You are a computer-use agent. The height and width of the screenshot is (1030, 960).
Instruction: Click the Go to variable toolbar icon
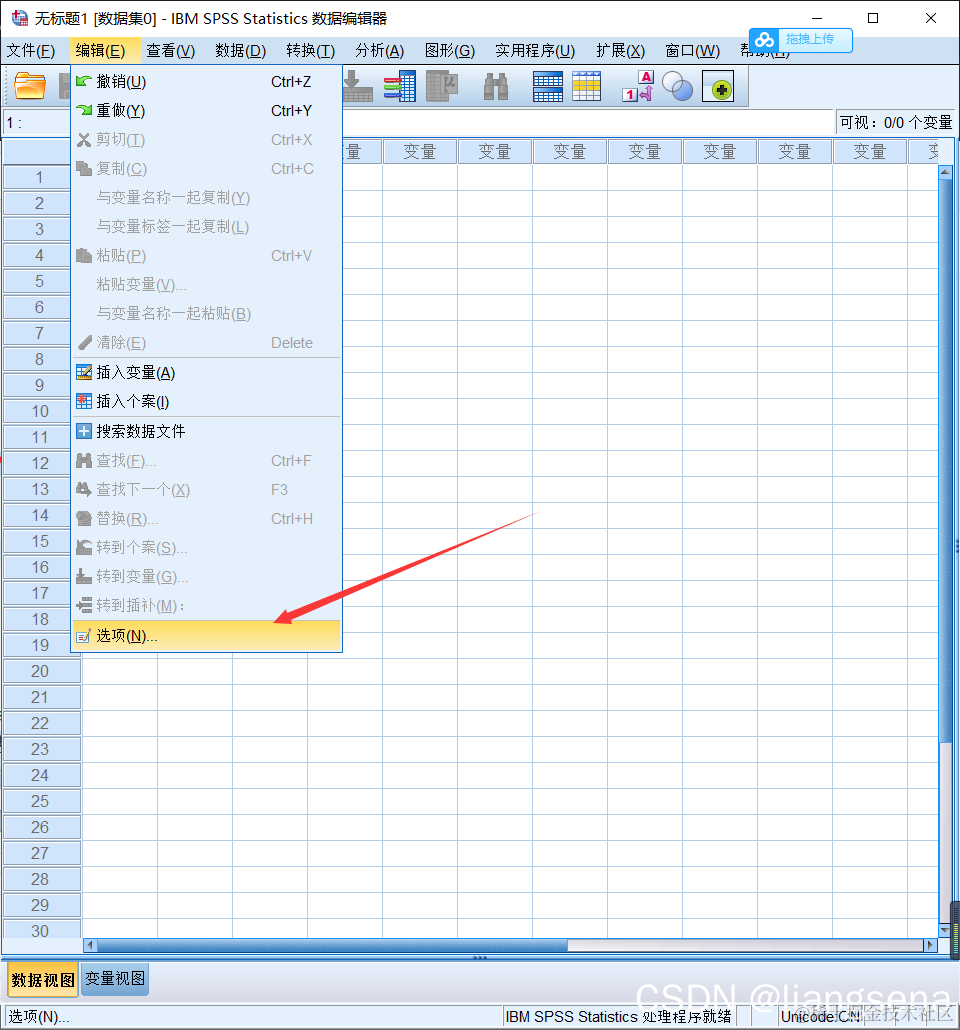(x=358, y=87)
